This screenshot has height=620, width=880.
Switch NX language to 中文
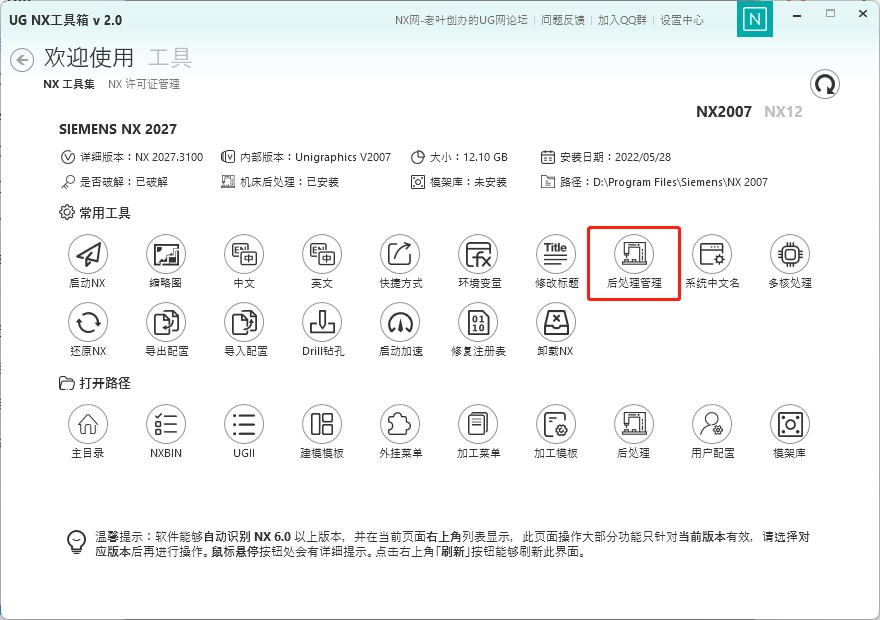244,255
